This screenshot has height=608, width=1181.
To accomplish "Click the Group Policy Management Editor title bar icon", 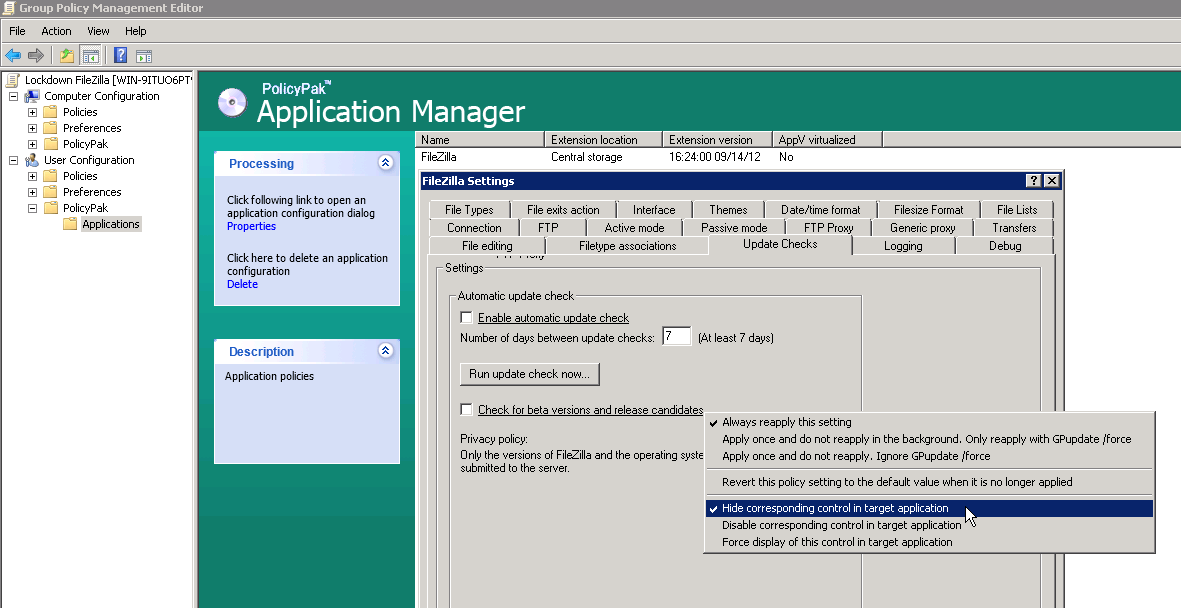I will coord(9,8).
